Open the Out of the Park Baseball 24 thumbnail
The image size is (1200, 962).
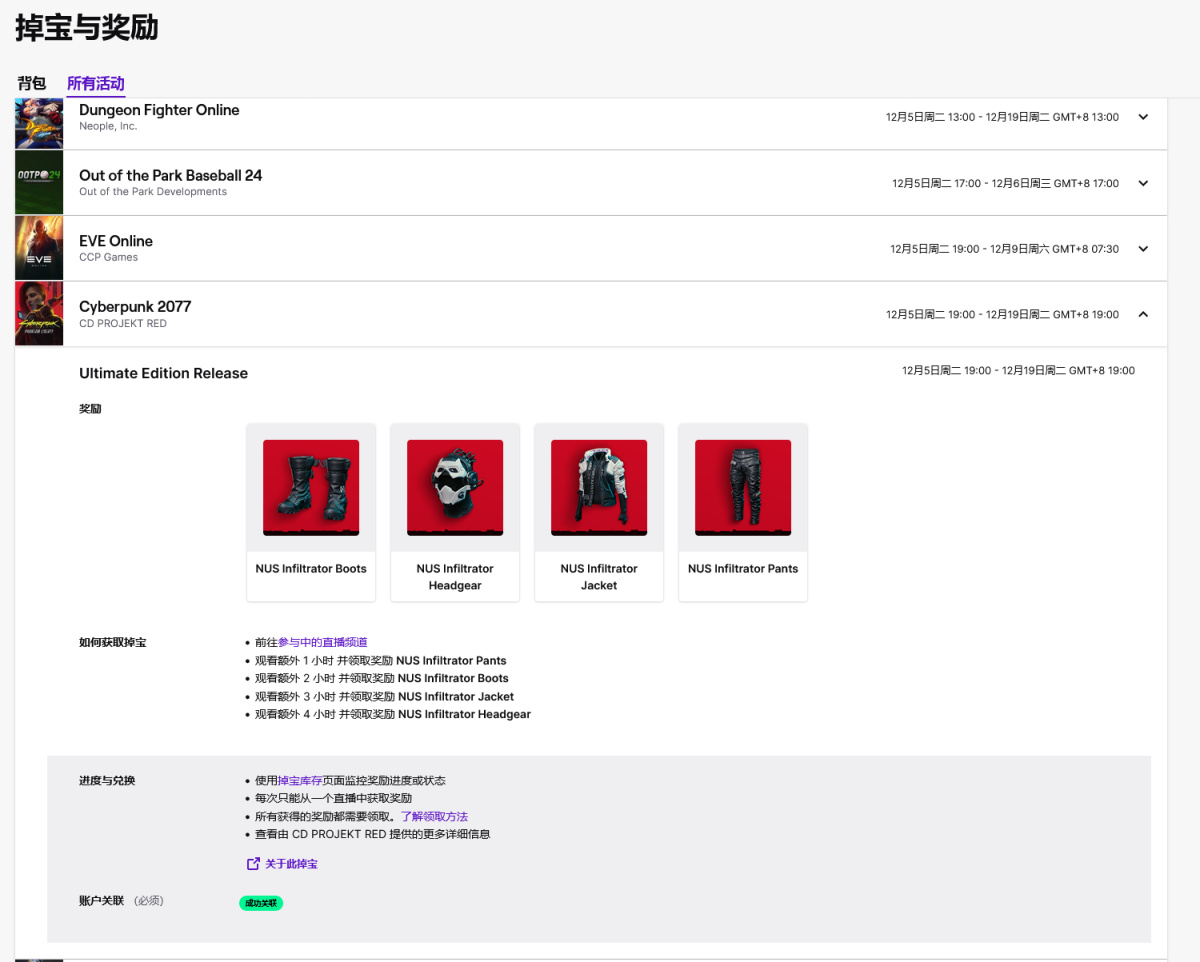click(39, 183)
